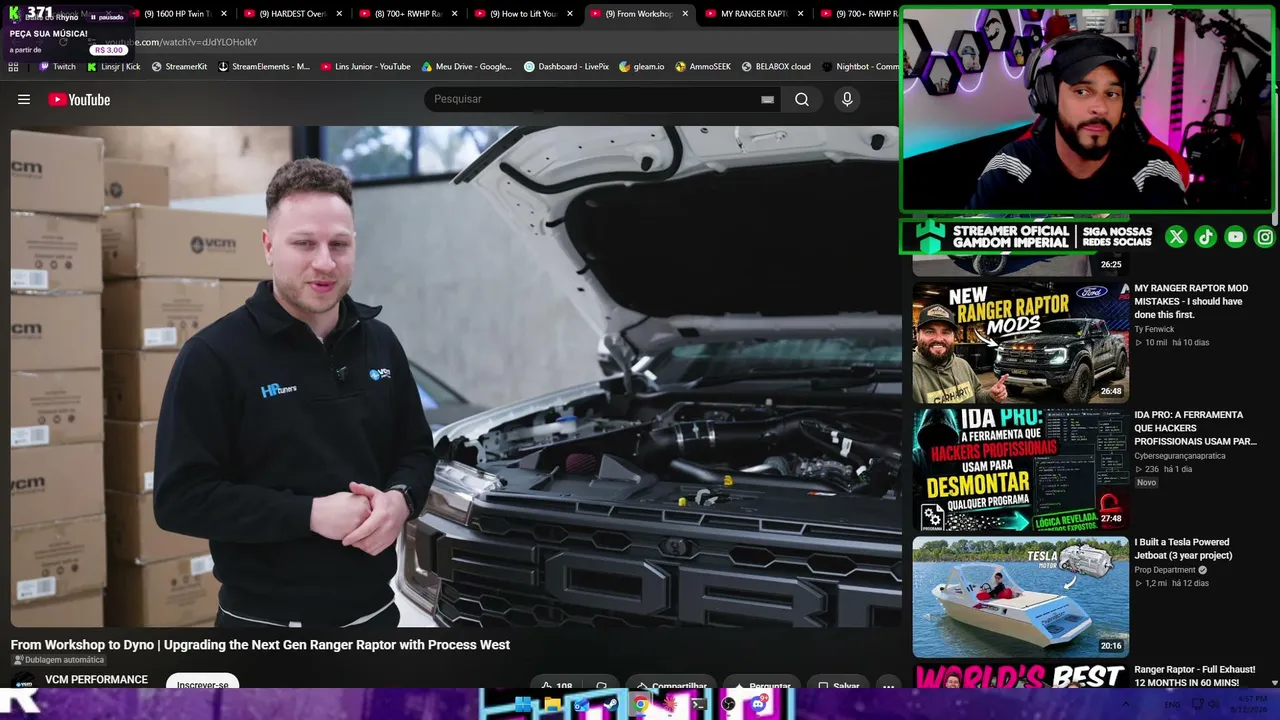Switch to the 'HARDEST Overl' browser tab
The image size is (1280, 720).
[x=292, y=14]
